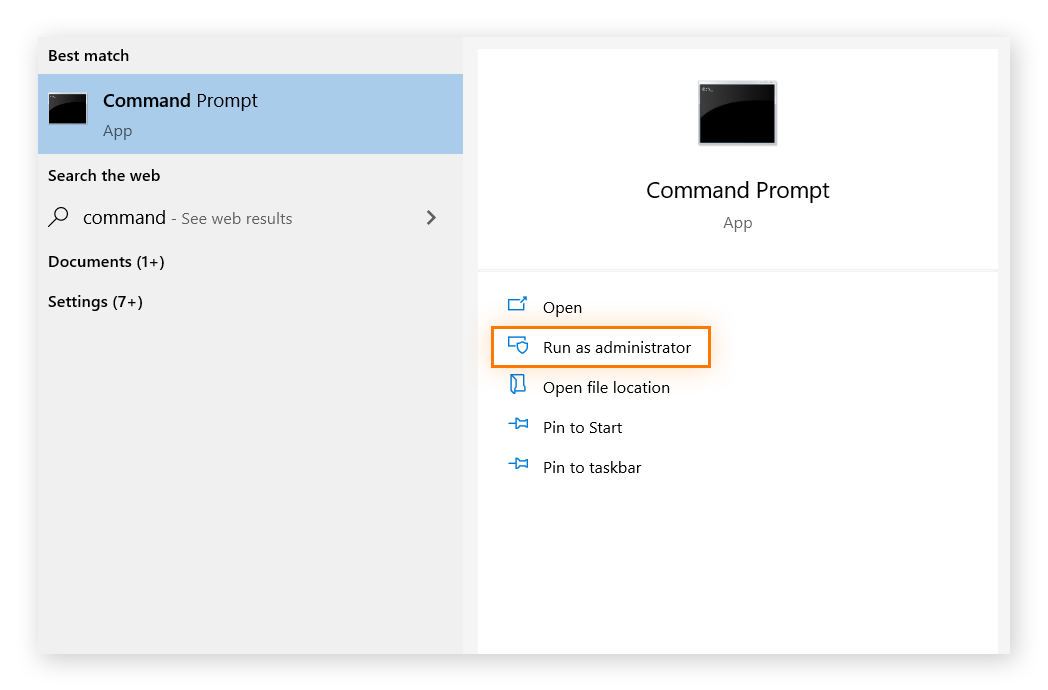Click the App label under Command Prompt
This screenshot has width=1048, height=690.
pyautogui.click(x=737, y=222)
